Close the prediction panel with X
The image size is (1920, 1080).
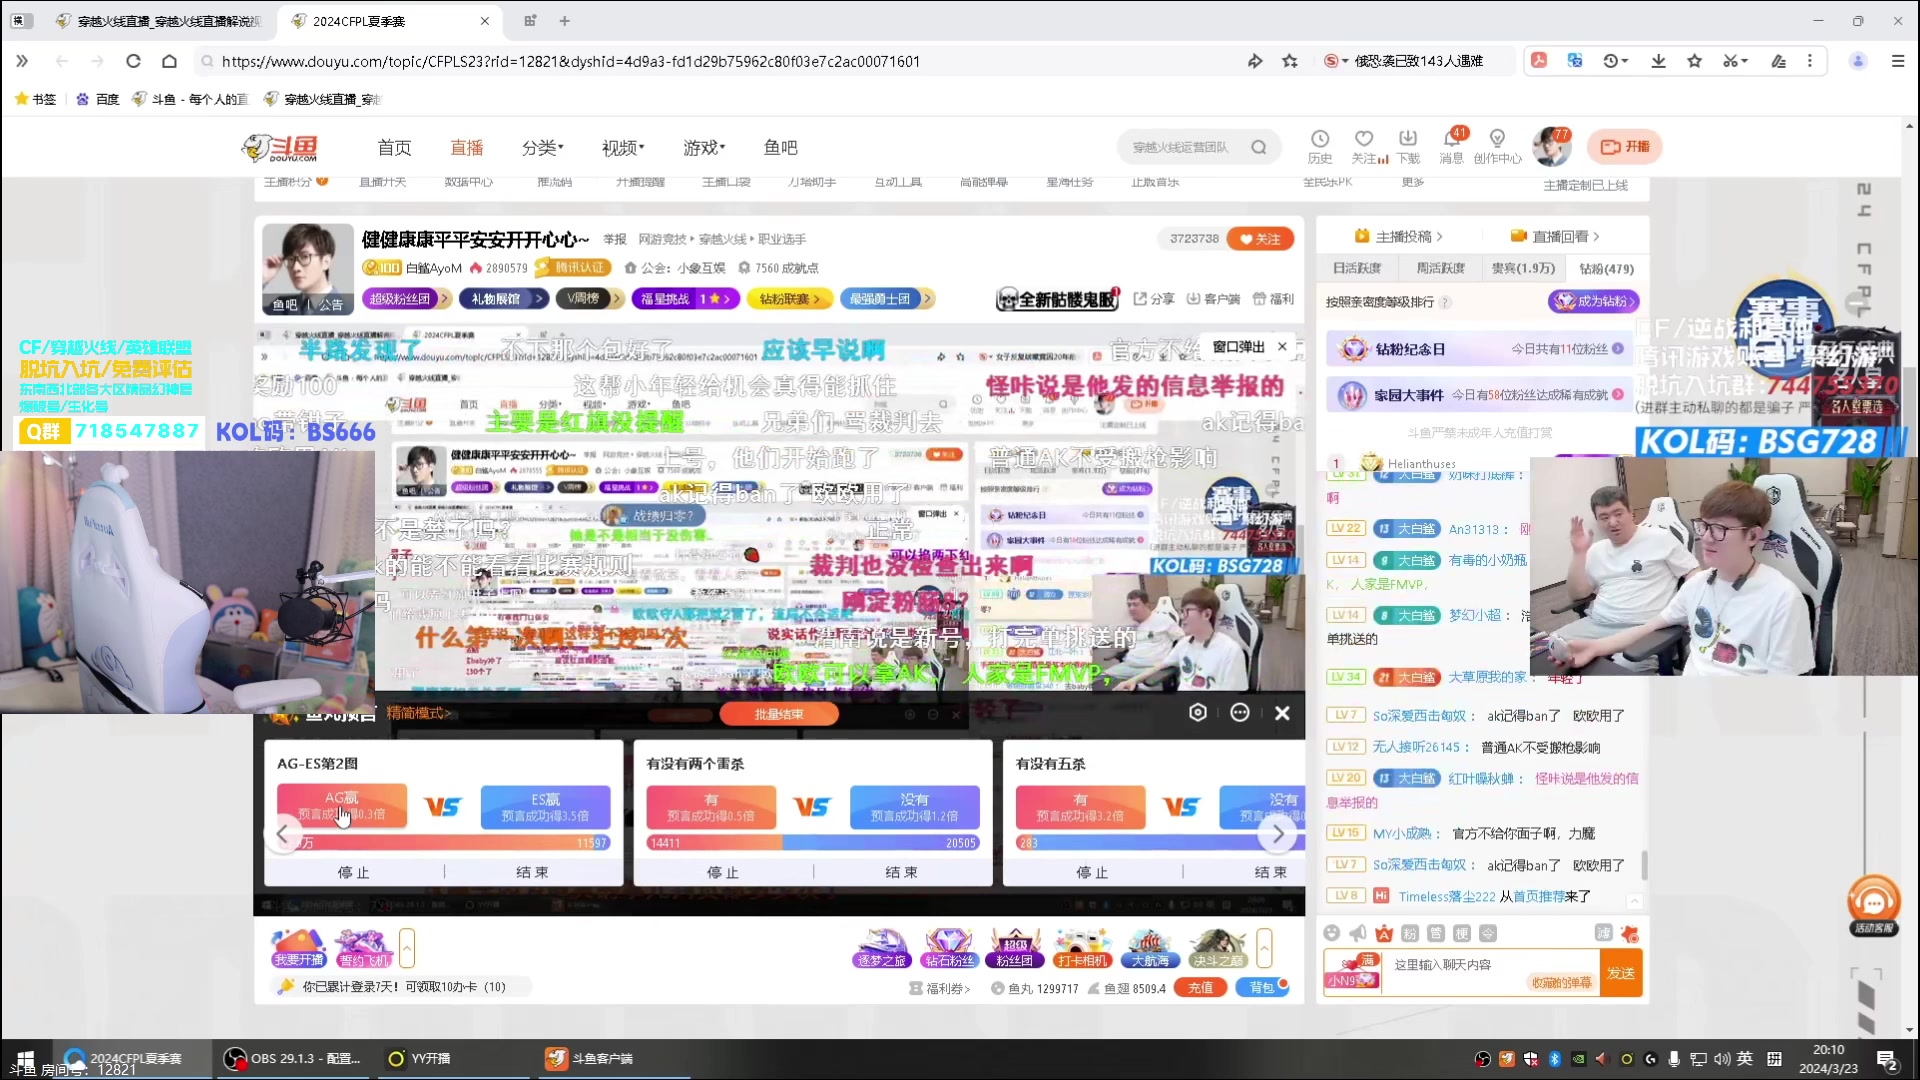tap(1282, 713)
